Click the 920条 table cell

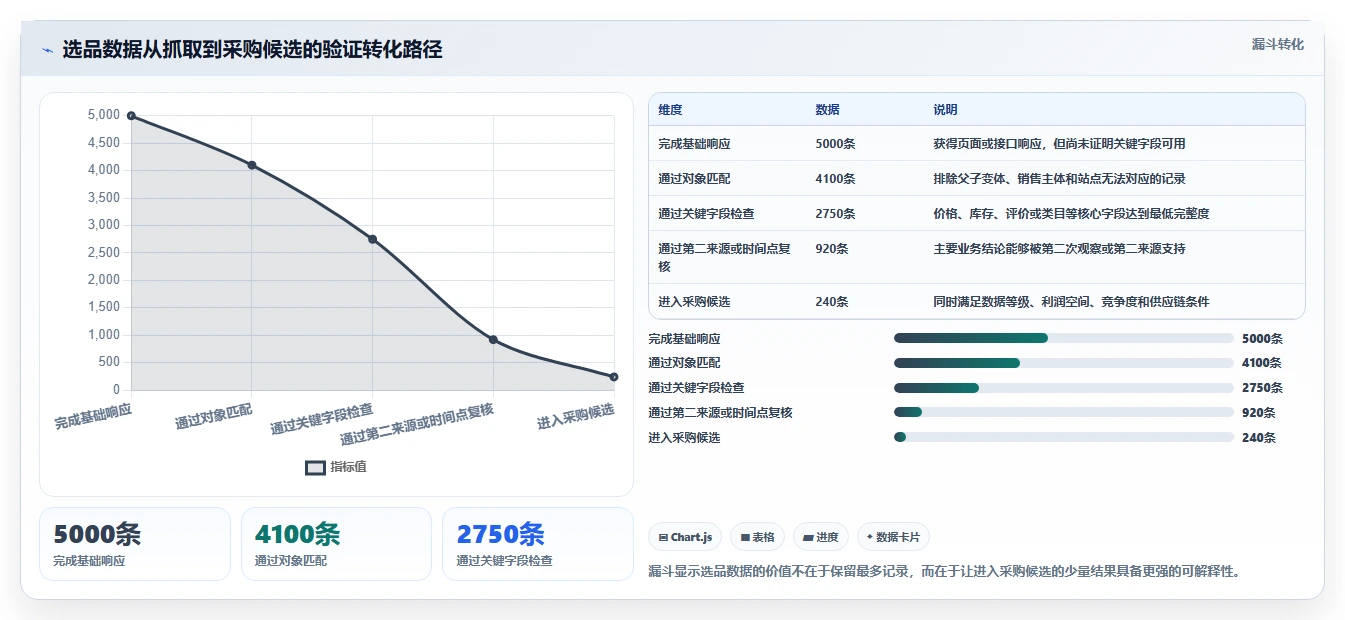[832, 249]
